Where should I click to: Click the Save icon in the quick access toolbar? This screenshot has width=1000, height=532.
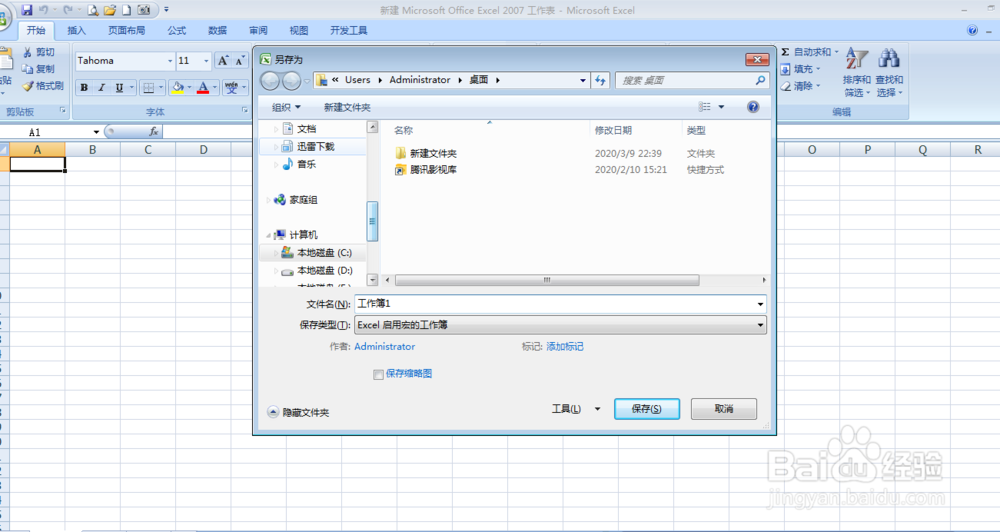coord(27,10)
